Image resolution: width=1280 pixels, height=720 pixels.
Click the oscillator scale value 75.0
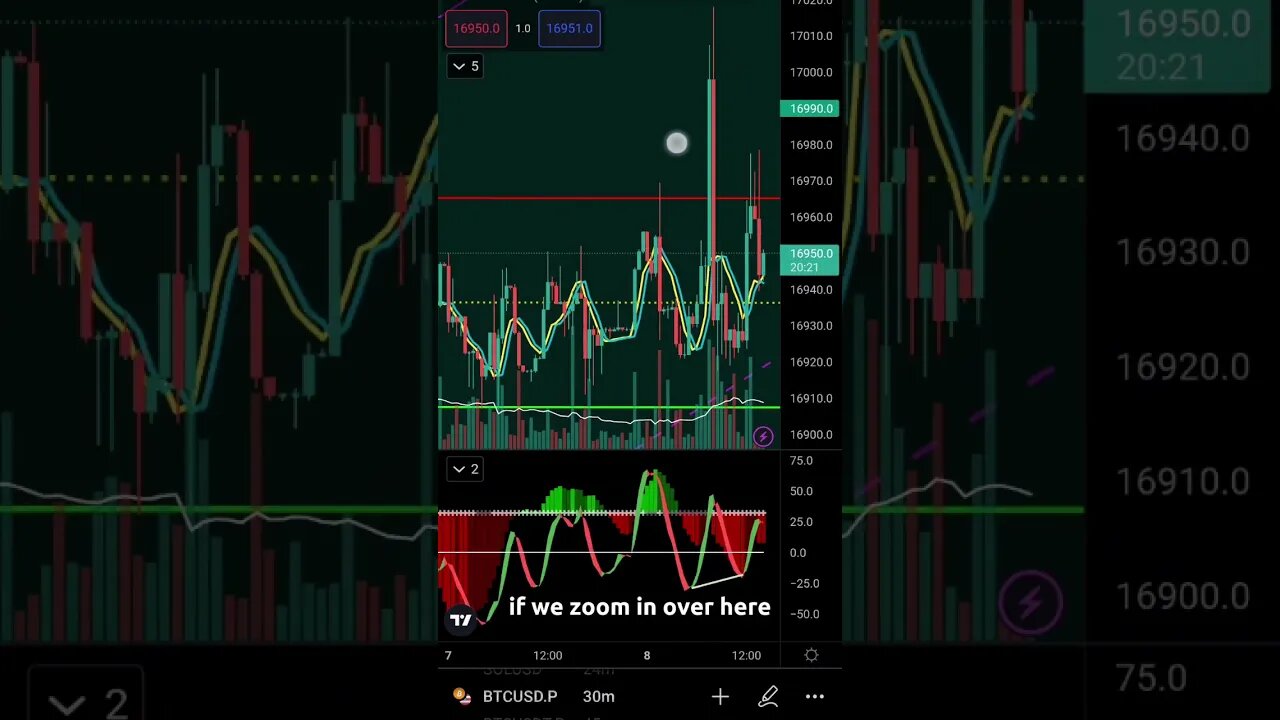[x=801, y=461]
